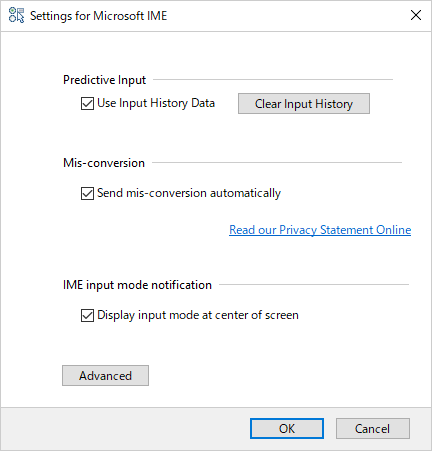Confirm changes with the OK button
The width and height of the screenshot is (432, 451).
click(x=287, y=429)
